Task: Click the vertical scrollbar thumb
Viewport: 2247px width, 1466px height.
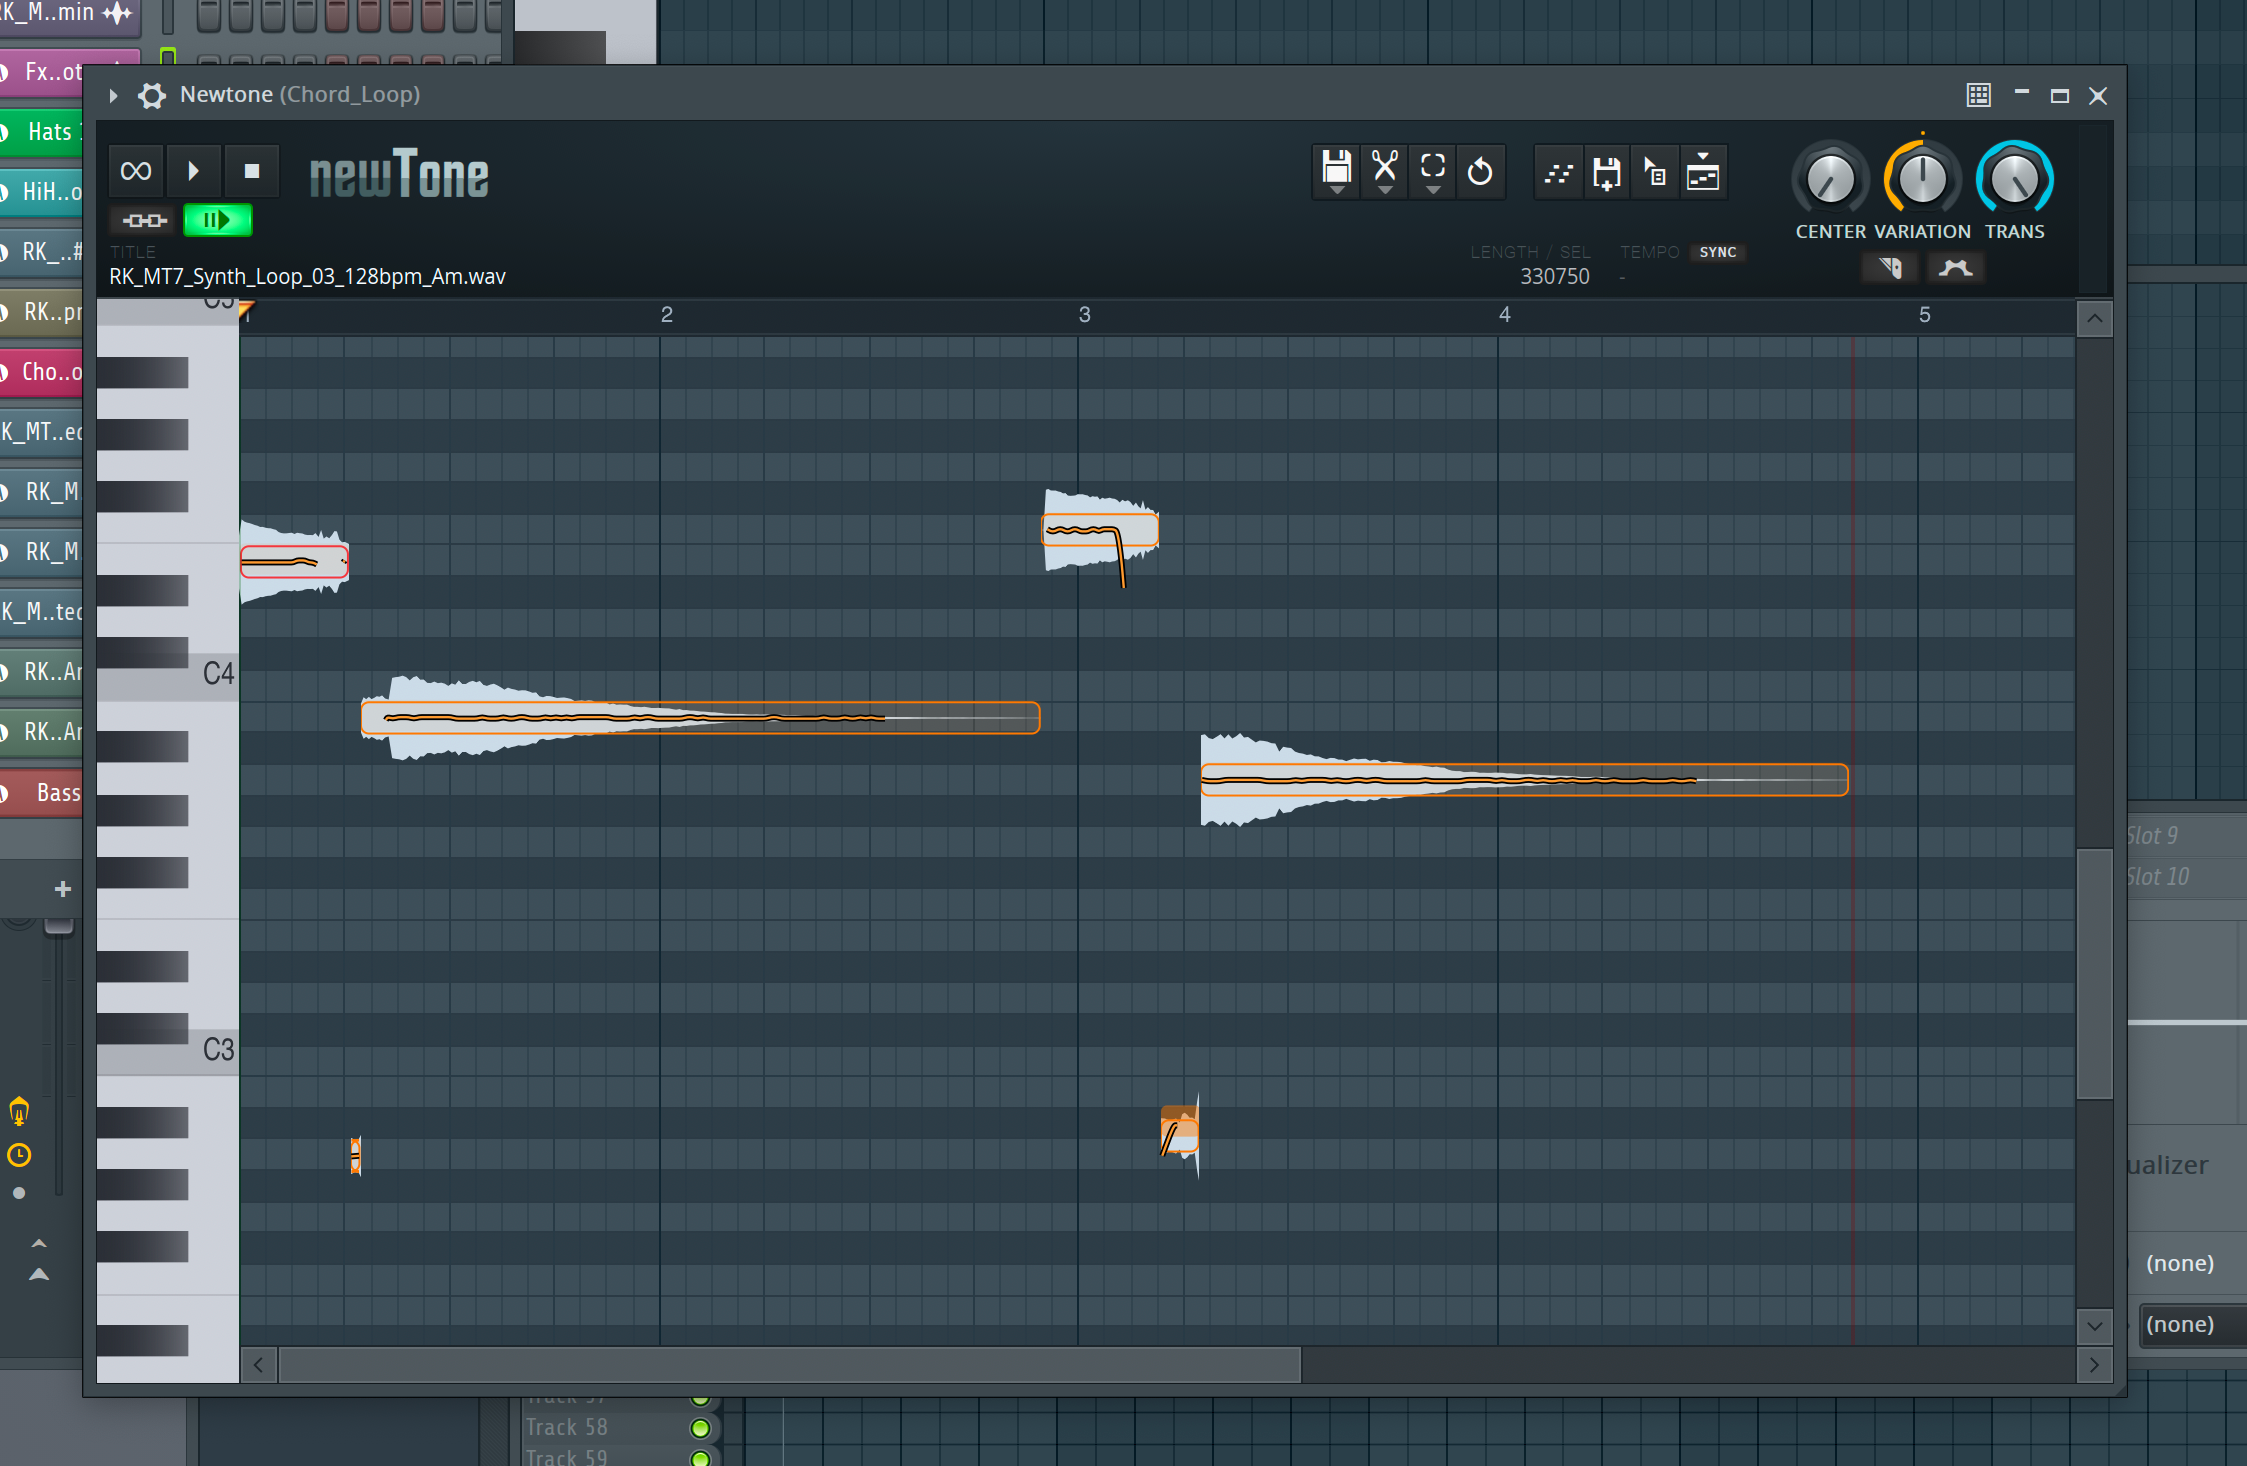Action: click(2095, 975)
